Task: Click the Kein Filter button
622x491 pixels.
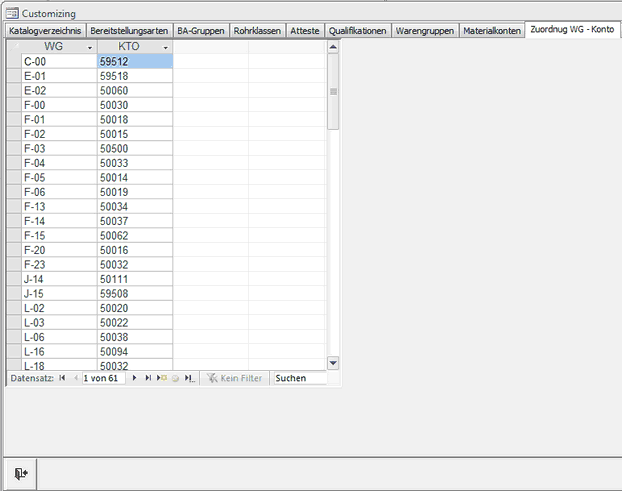Action: [234, 379]
